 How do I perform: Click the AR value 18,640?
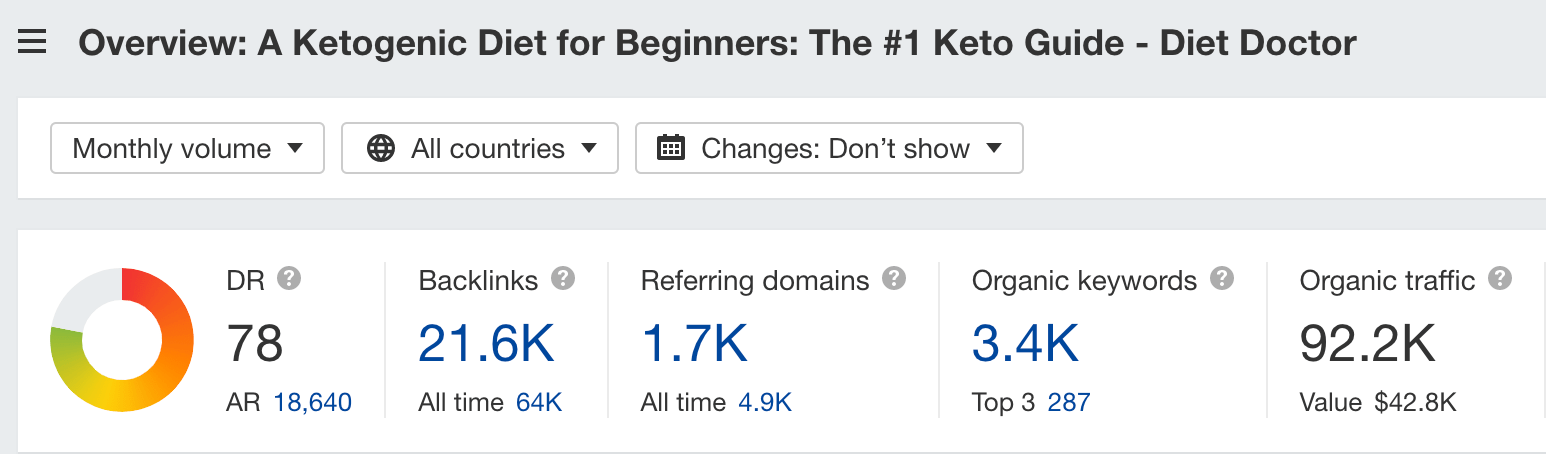[312, 403]
